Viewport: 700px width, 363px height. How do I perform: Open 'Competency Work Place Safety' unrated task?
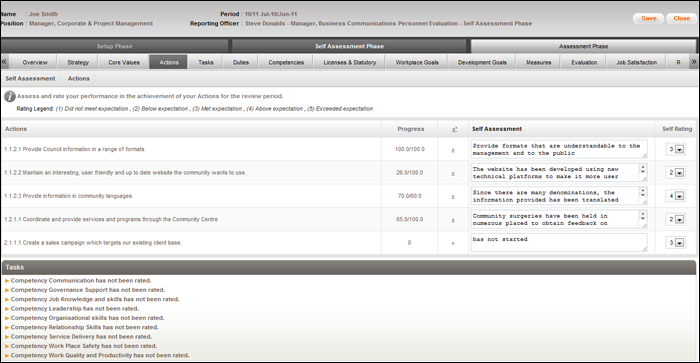coord(84,346)
